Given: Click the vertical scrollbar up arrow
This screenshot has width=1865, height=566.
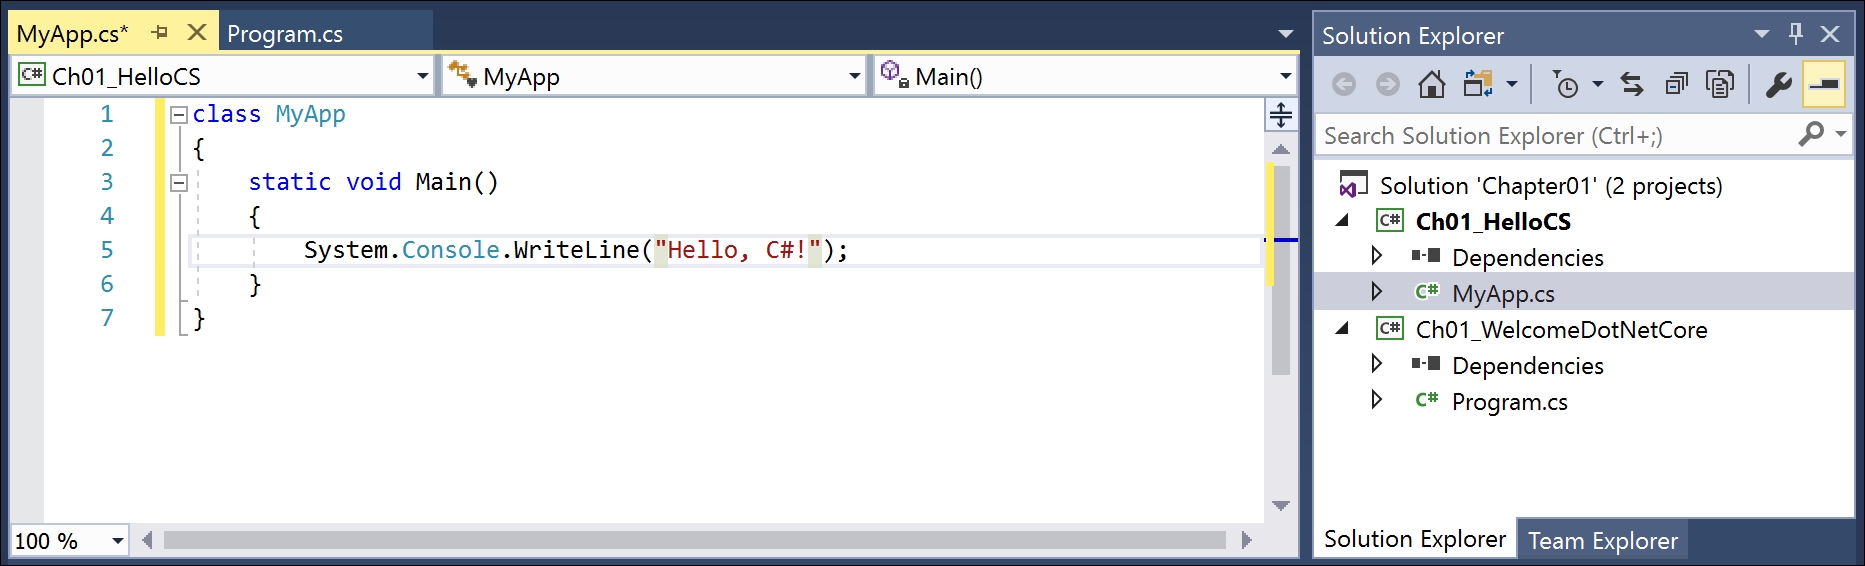Looking at the screenshot, I should tap(1281, 148).
